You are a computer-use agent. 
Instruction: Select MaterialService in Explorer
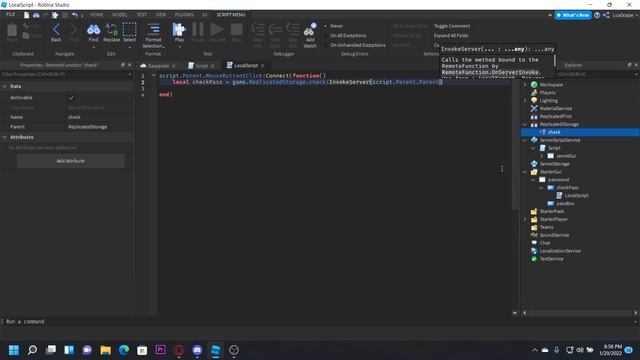click(556, 108)
